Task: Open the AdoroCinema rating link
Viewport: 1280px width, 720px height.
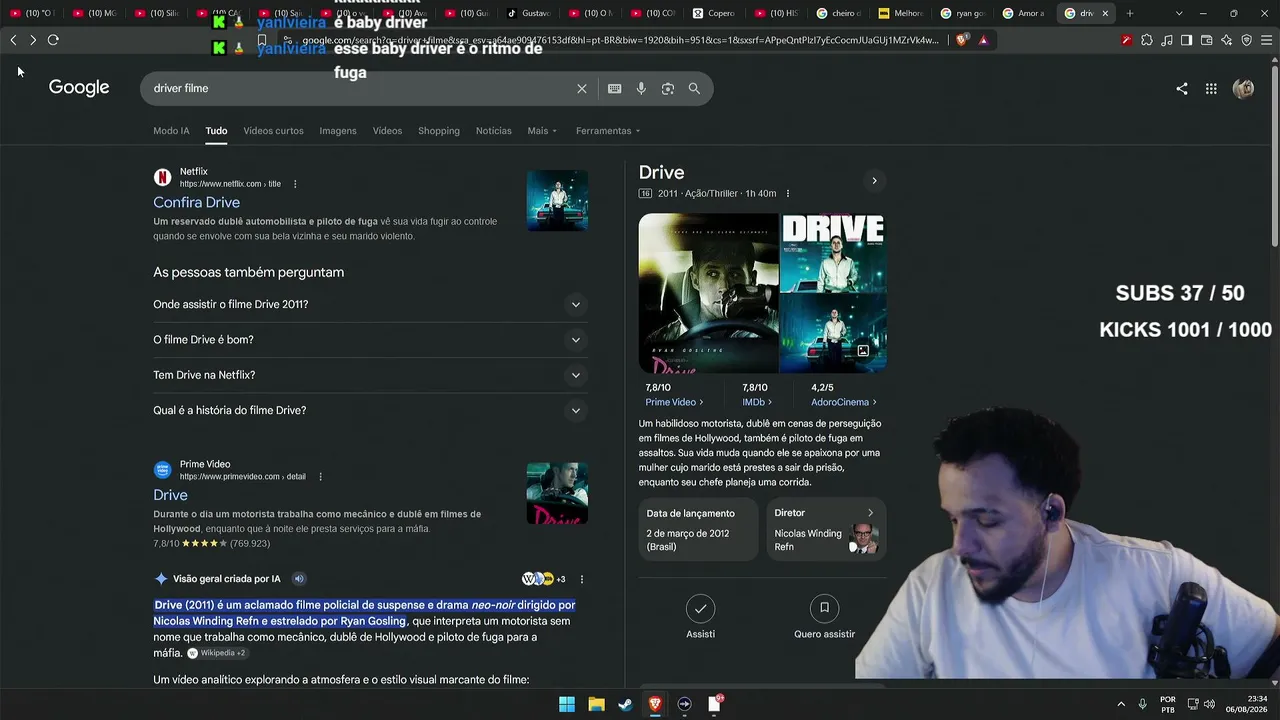Action: point(844,402)
